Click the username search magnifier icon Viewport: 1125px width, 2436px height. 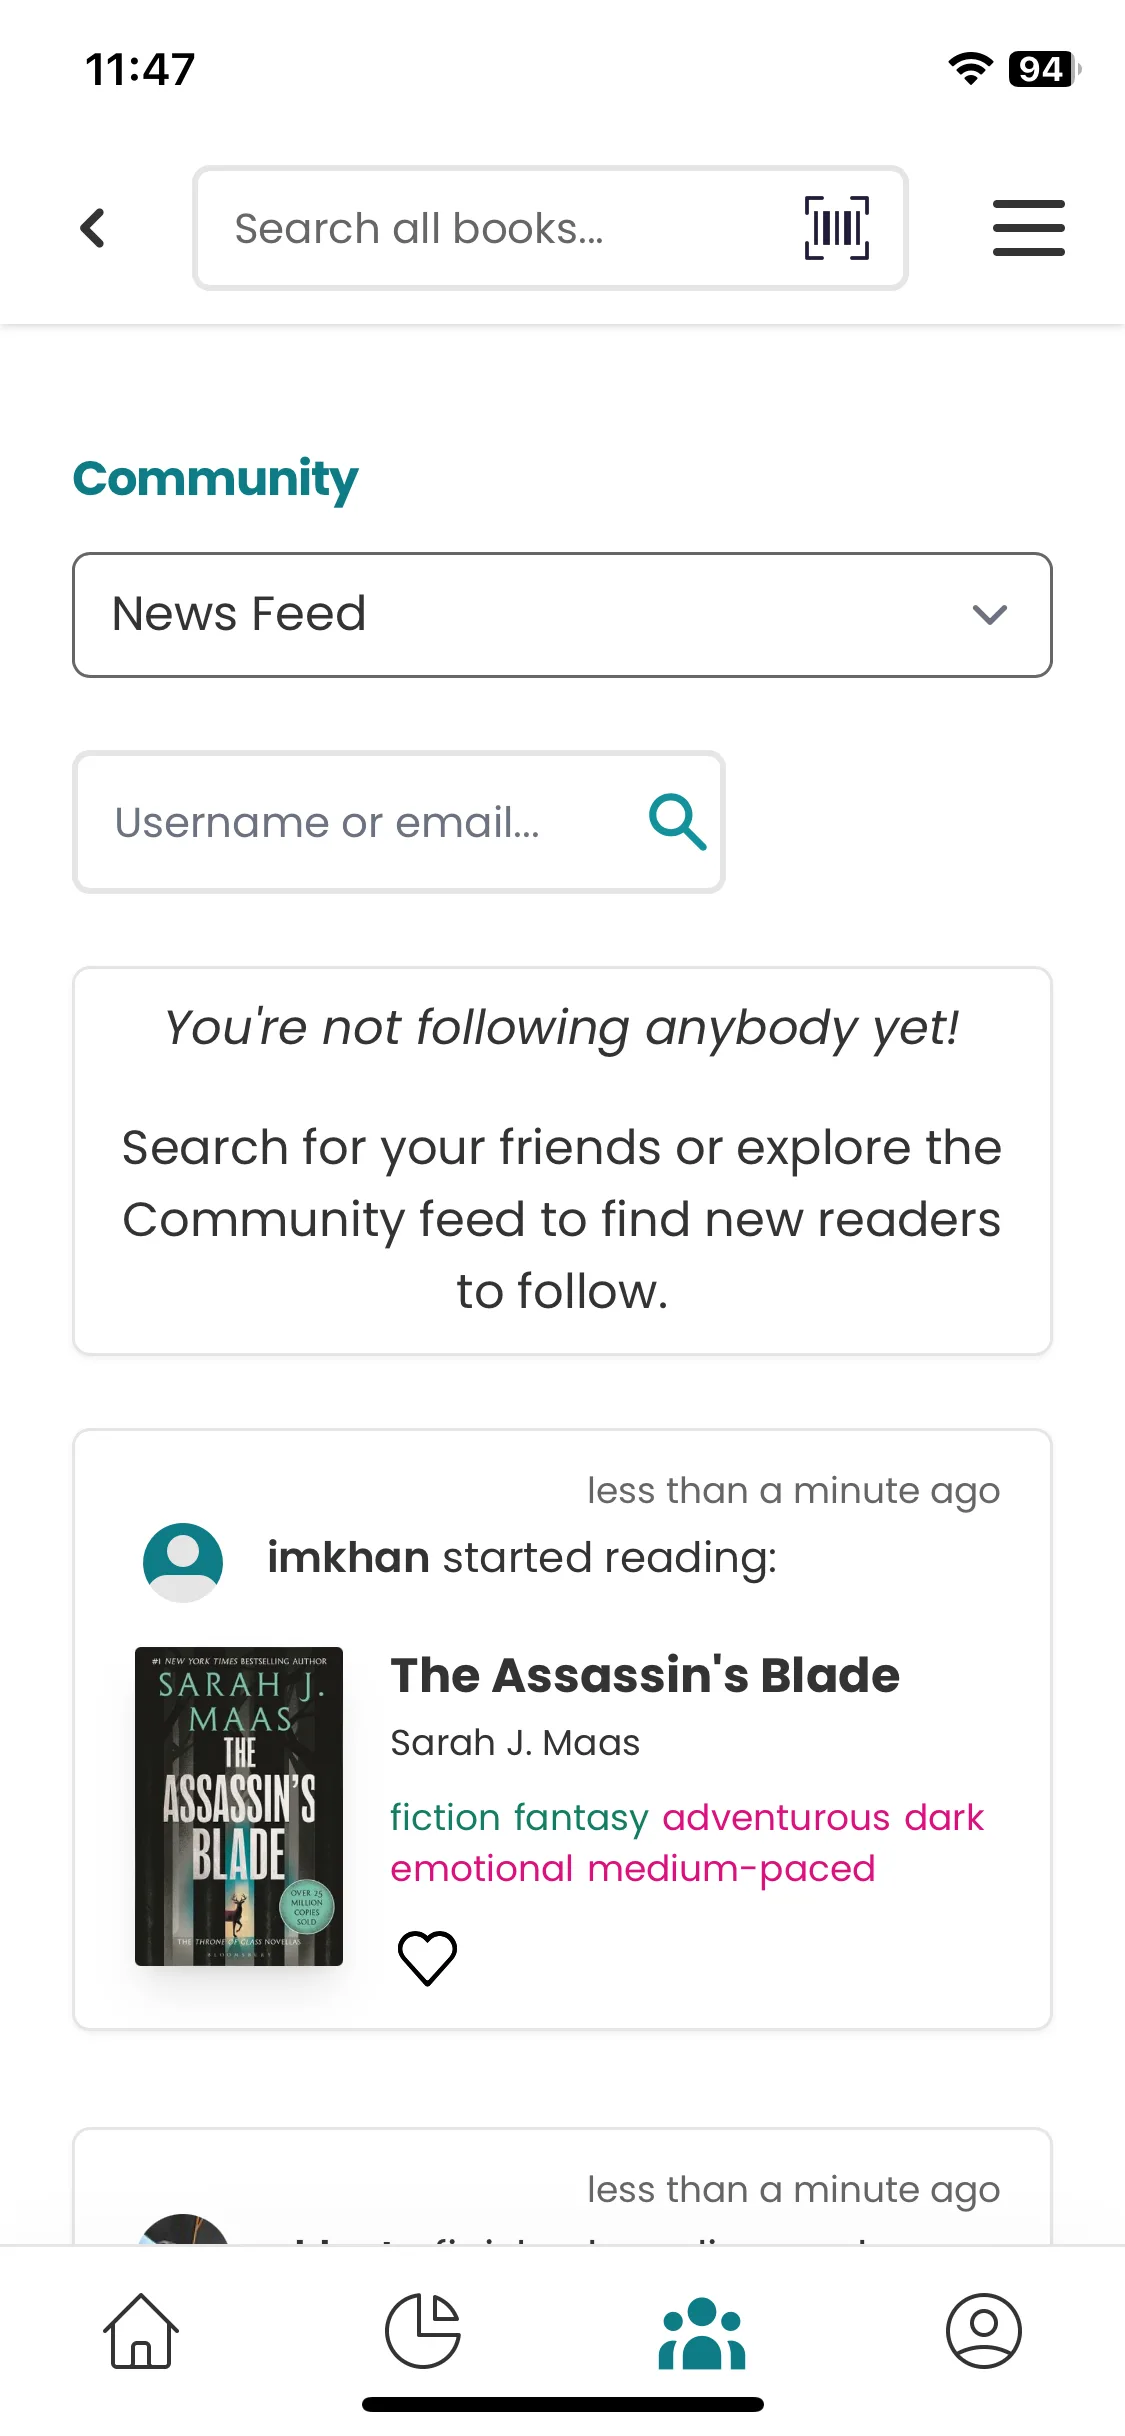pyautogui.click(x=677, y=822)
